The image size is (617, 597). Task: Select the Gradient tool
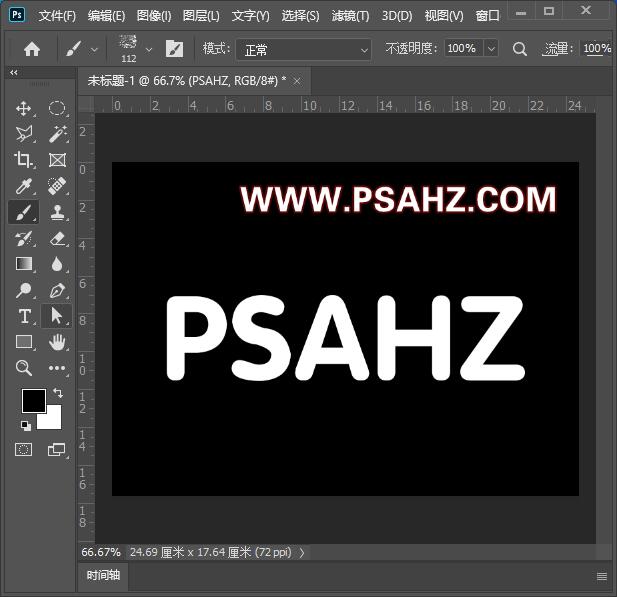point(24,264)
